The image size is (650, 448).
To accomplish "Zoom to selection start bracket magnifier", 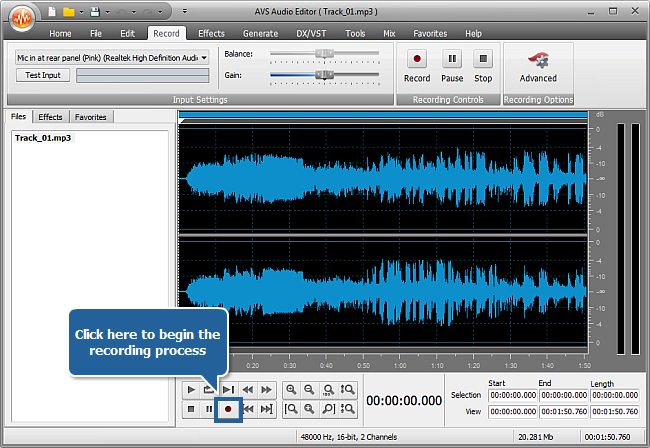I will [x=291, y=409].
